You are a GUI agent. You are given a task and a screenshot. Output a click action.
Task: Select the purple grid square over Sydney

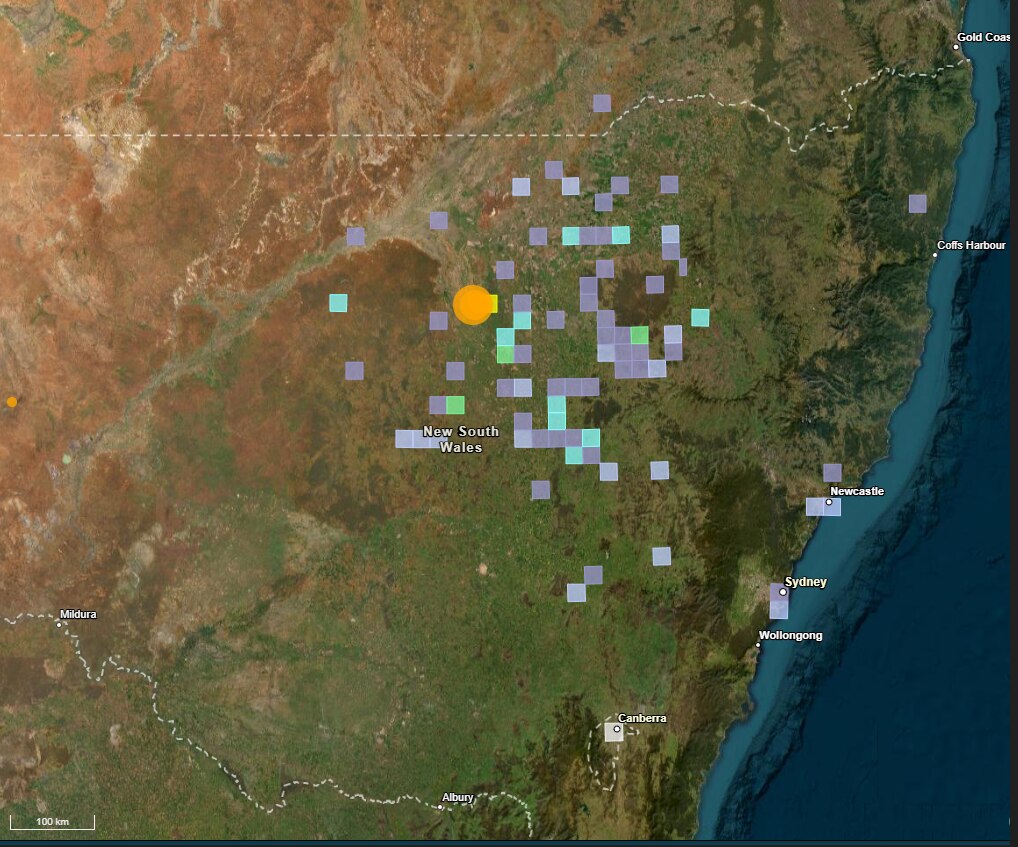778,601
